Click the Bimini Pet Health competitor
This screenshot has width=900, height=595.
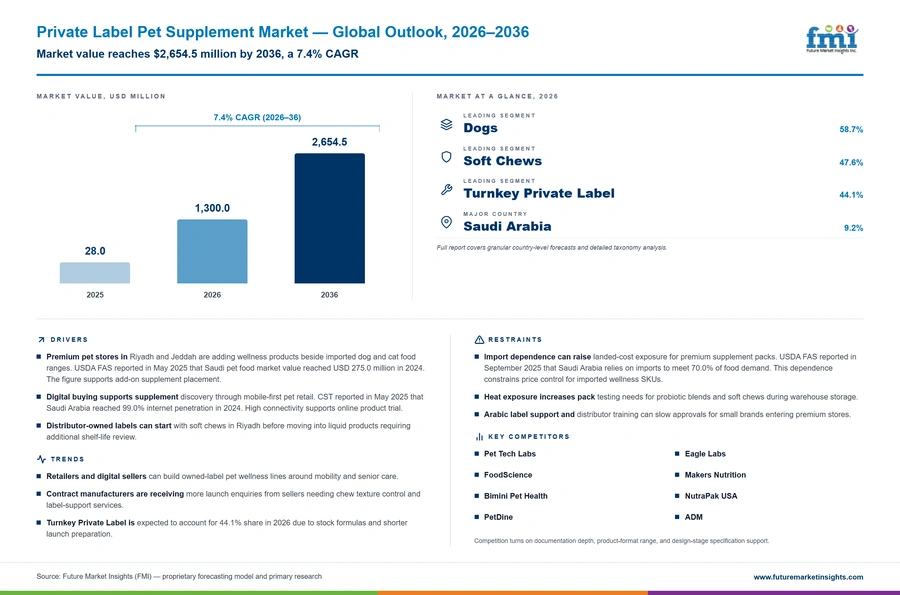(x=515, y=496)
